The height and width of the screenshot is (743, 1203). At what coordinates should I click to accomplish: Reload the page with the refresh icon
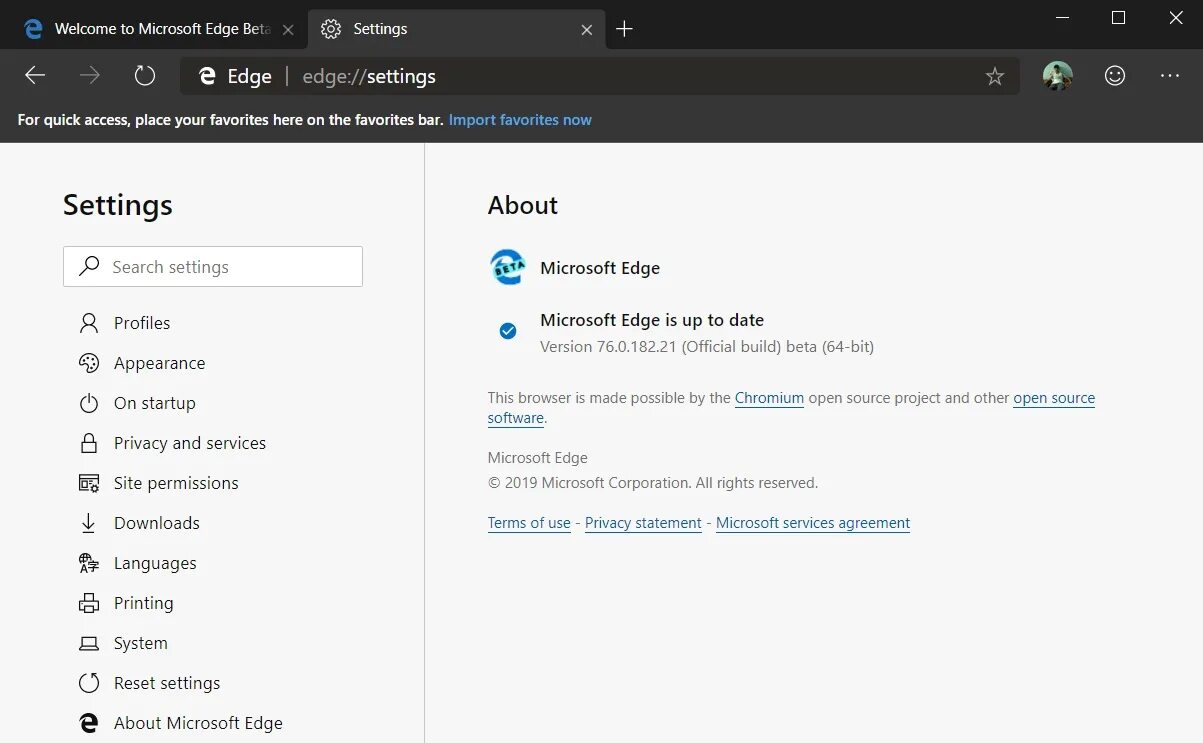pyautogui.click(x=145, y=76)
